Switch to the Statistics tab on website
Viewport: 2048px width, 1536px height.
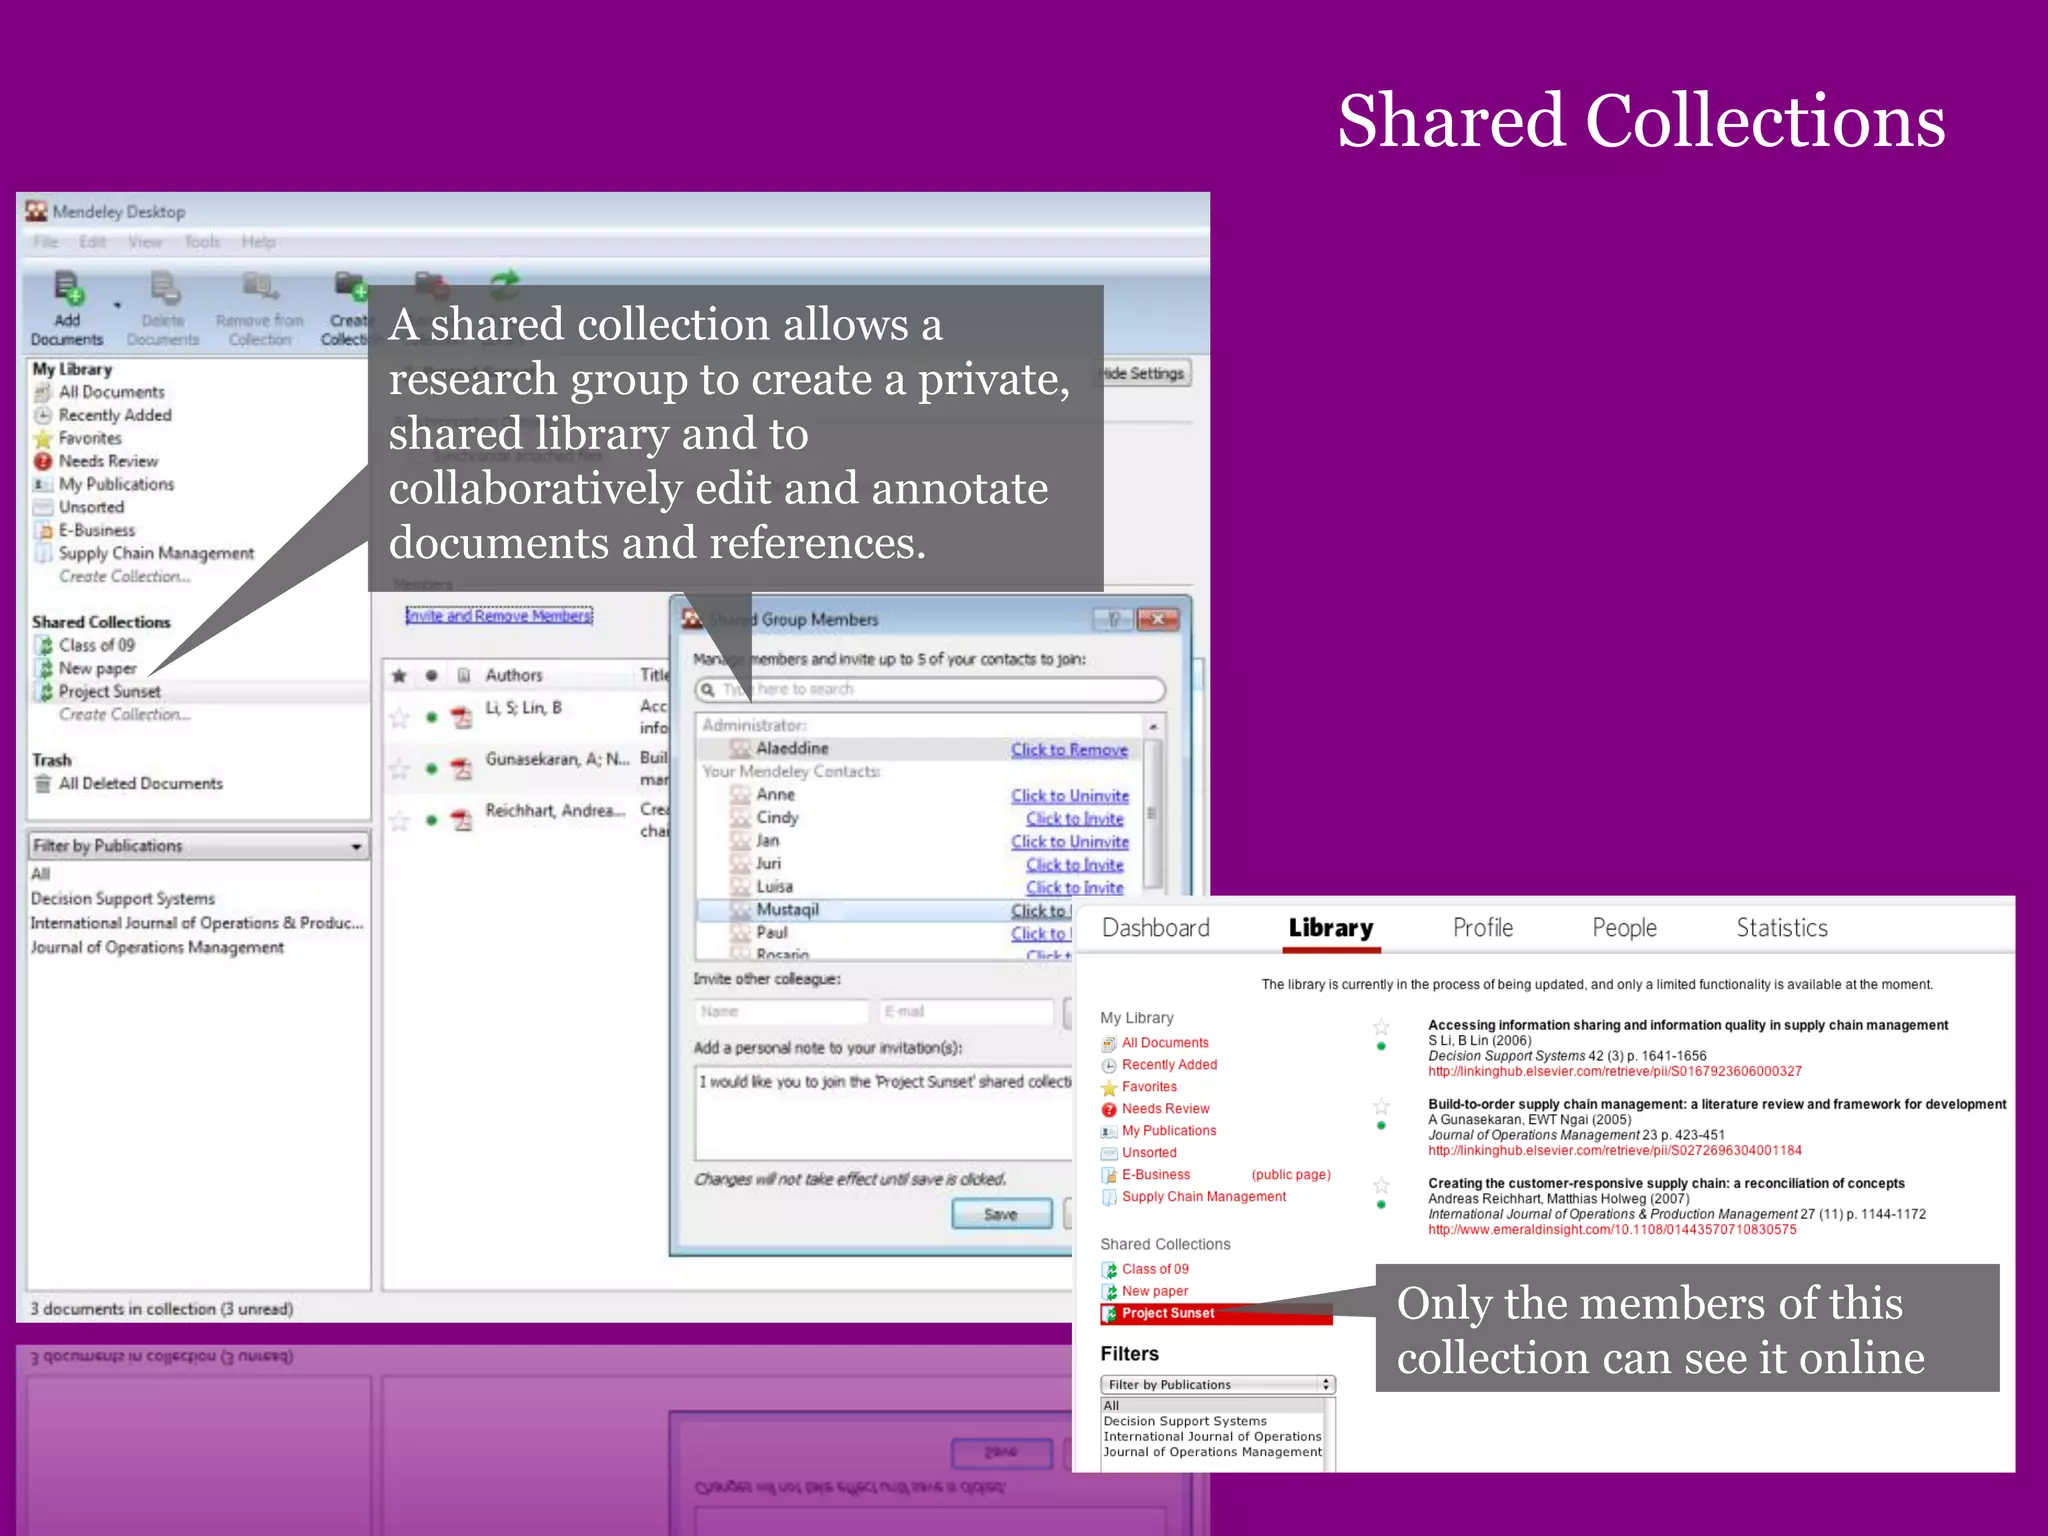point(1781,928)
